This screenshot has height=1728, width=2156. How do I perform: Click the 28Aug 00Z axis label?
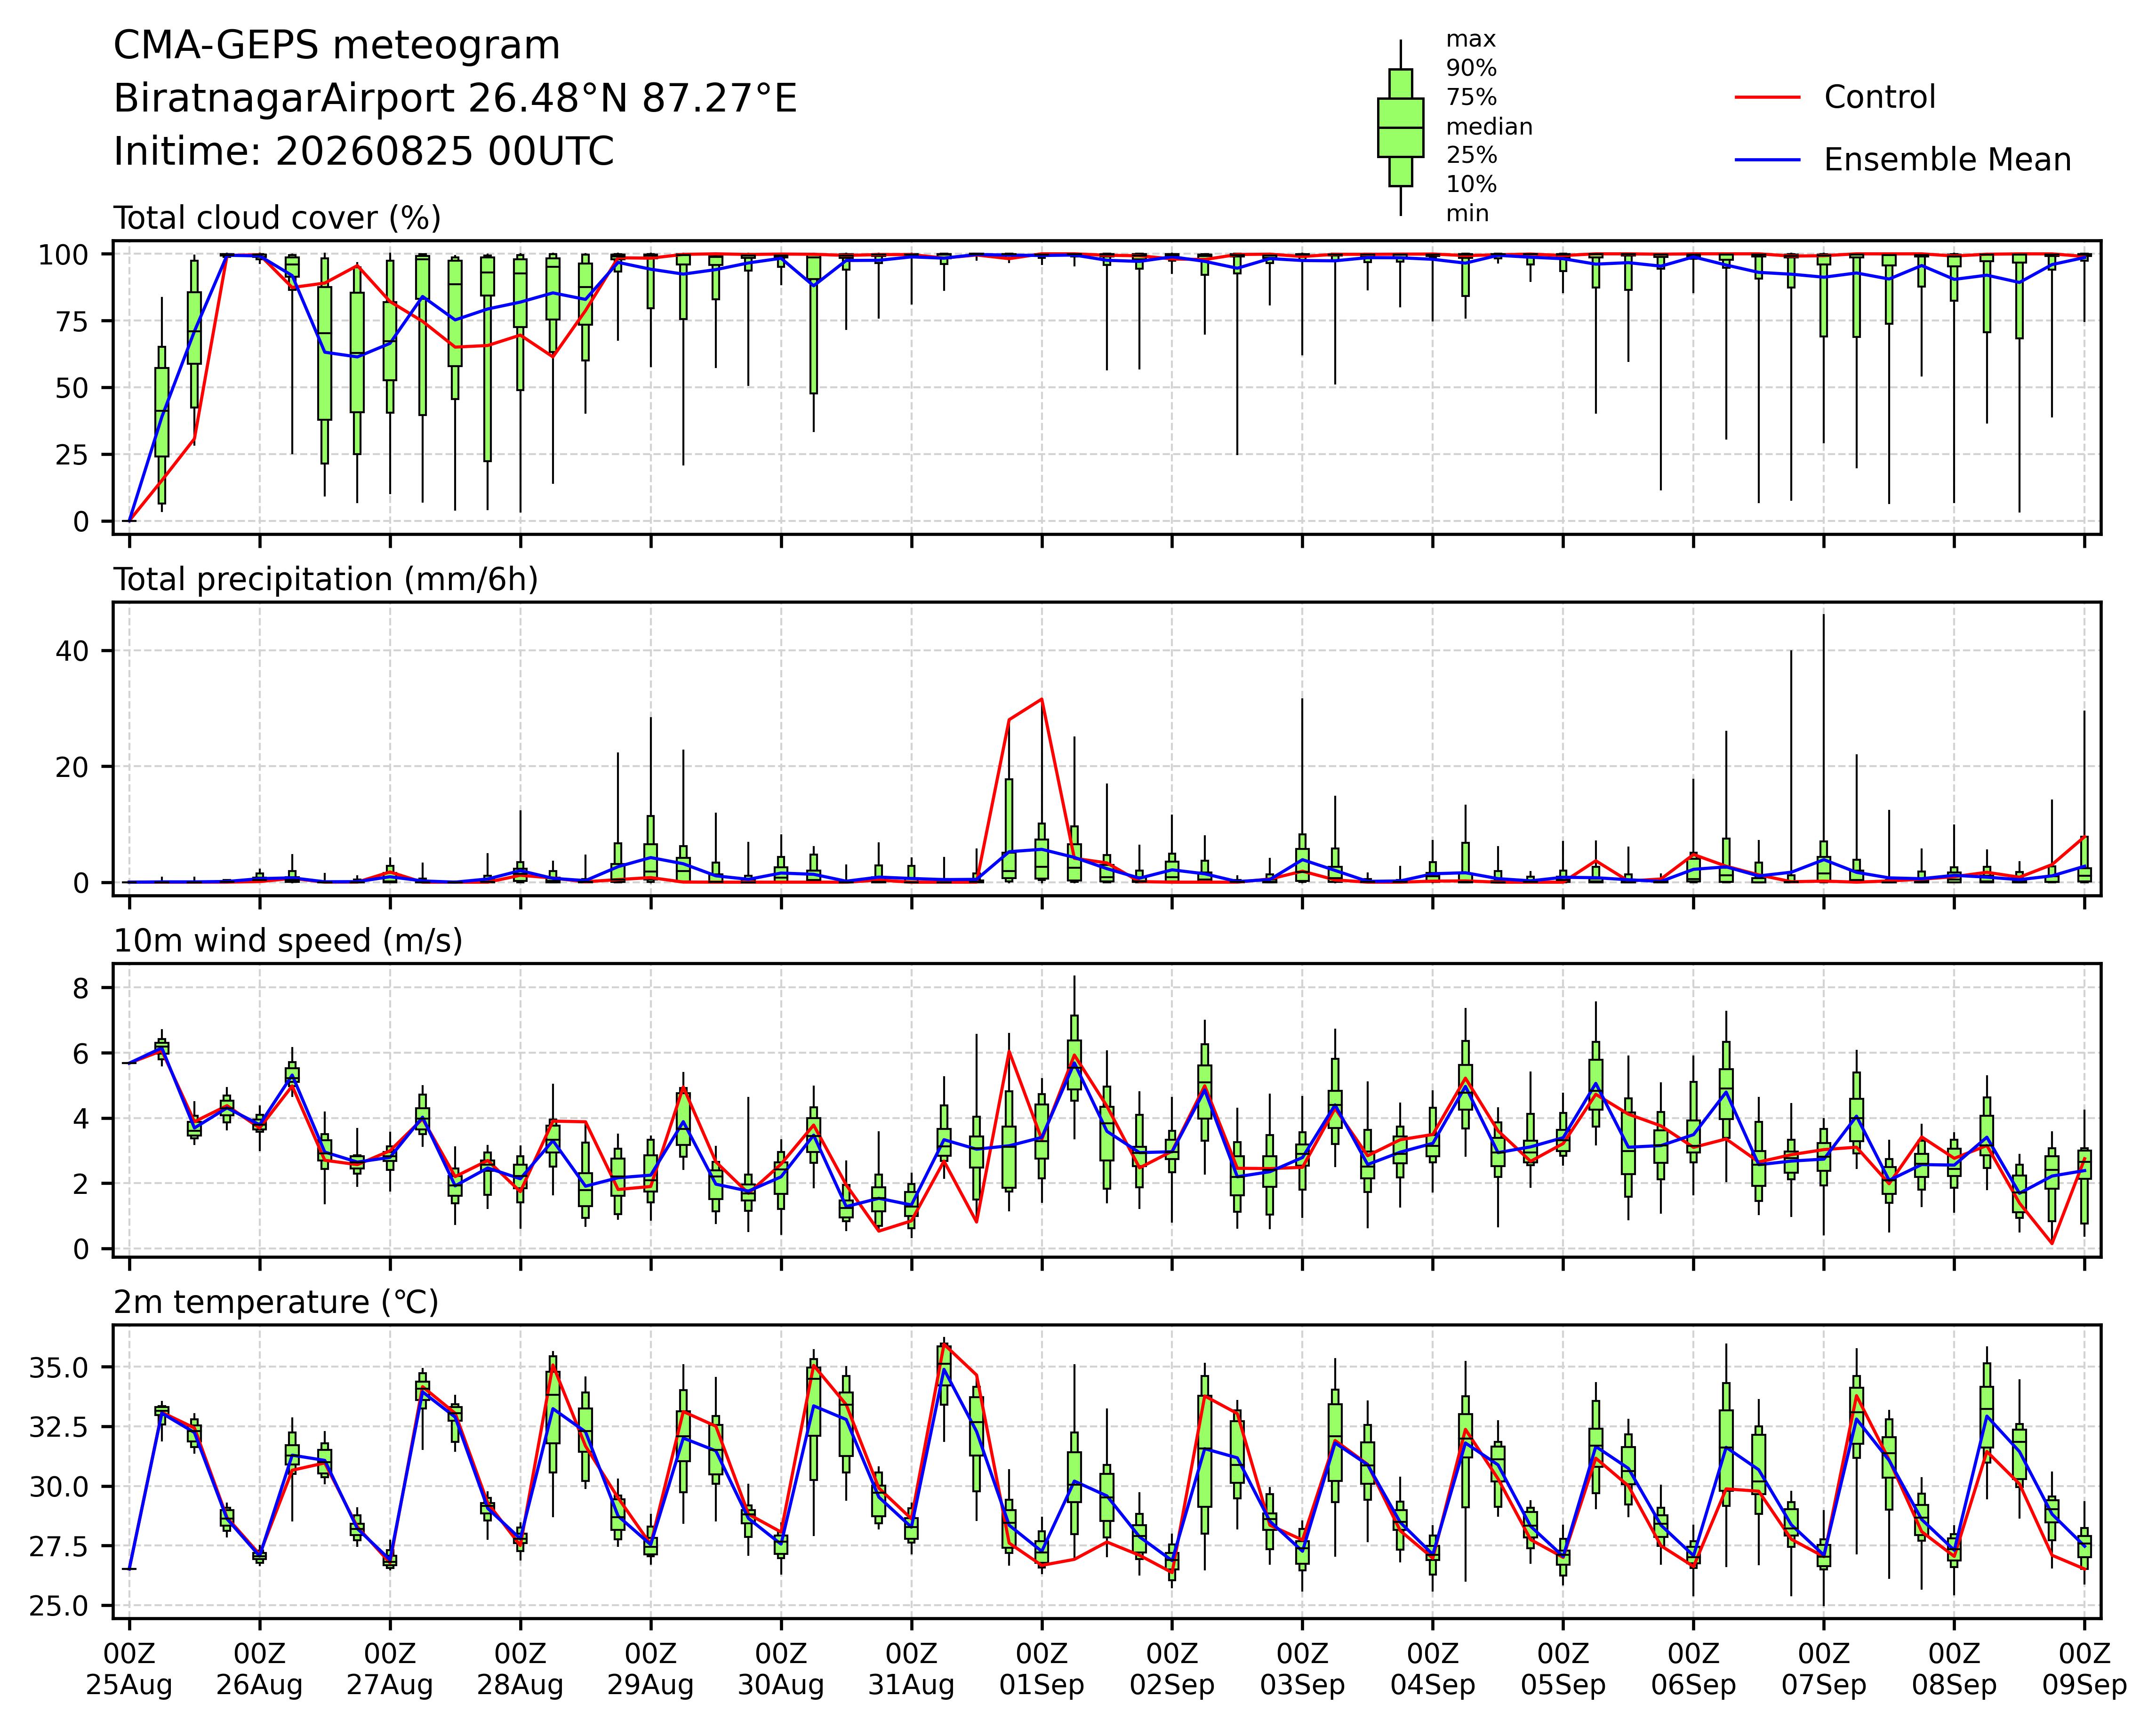pos(520,1669)
